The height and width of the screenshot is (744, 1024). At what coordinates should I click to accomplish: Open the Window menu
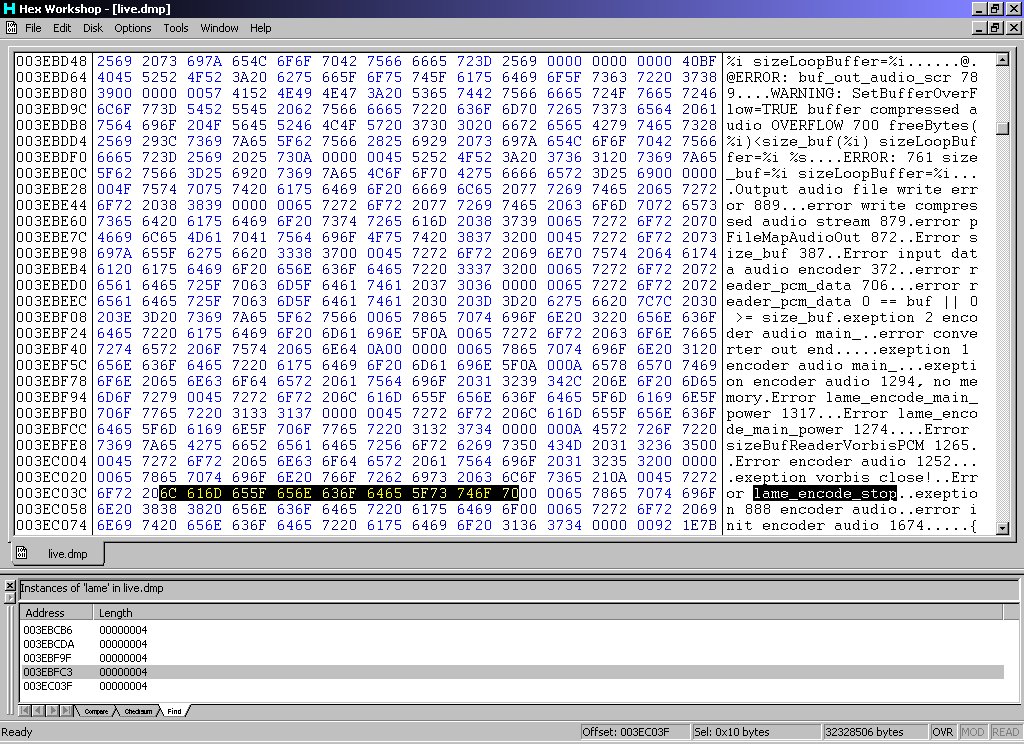pyautogui.click(x=219, y=28)
